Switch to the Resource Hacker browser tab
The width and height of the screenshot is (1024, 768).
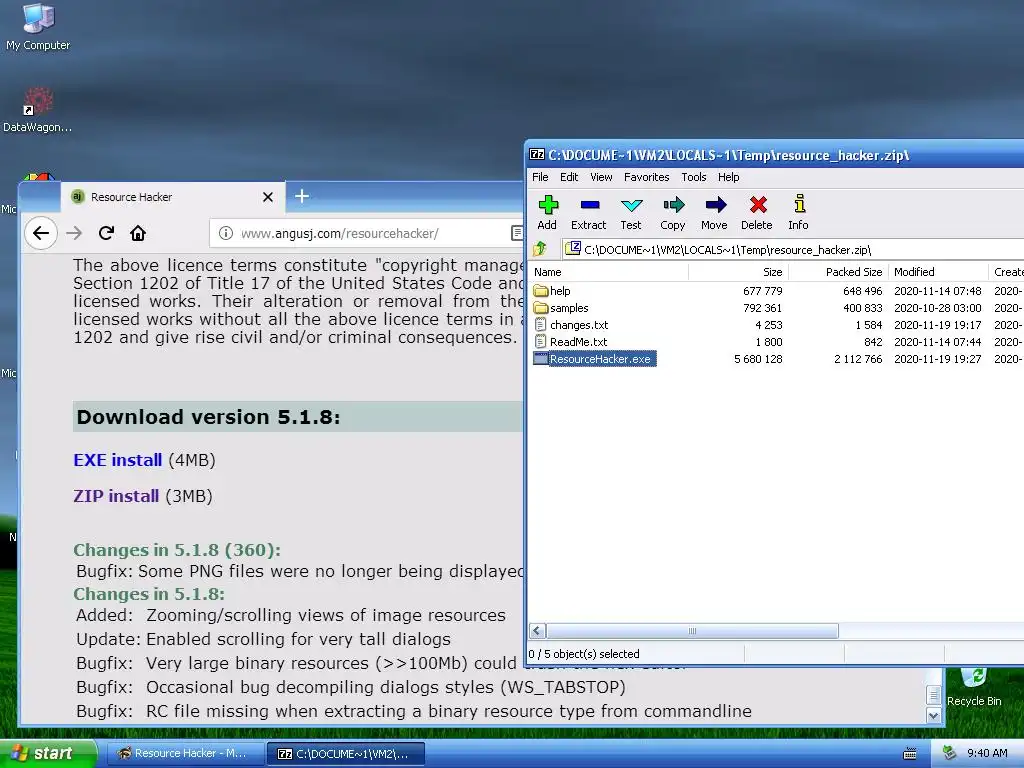coord(173,197)
